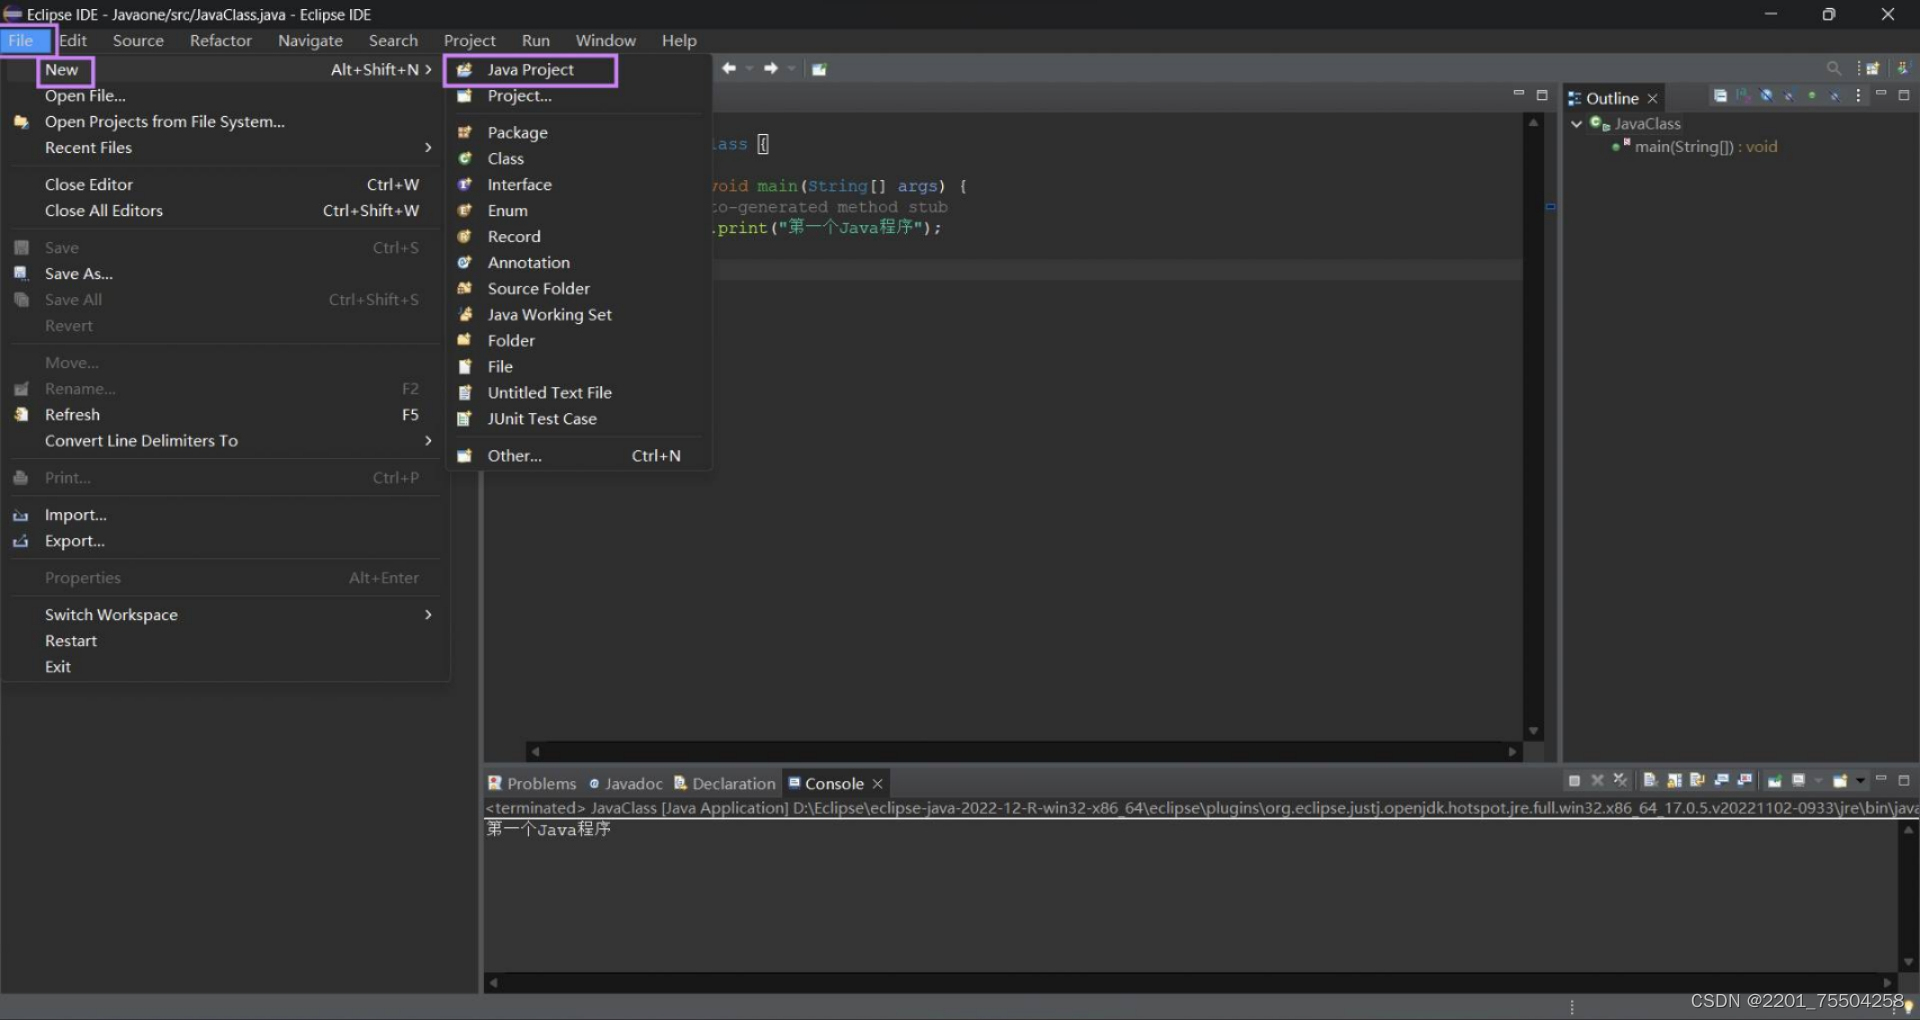Toggle Hide Local Types in Outline
This screenshot has height=1020, width=1920.
click(1835, 96)
